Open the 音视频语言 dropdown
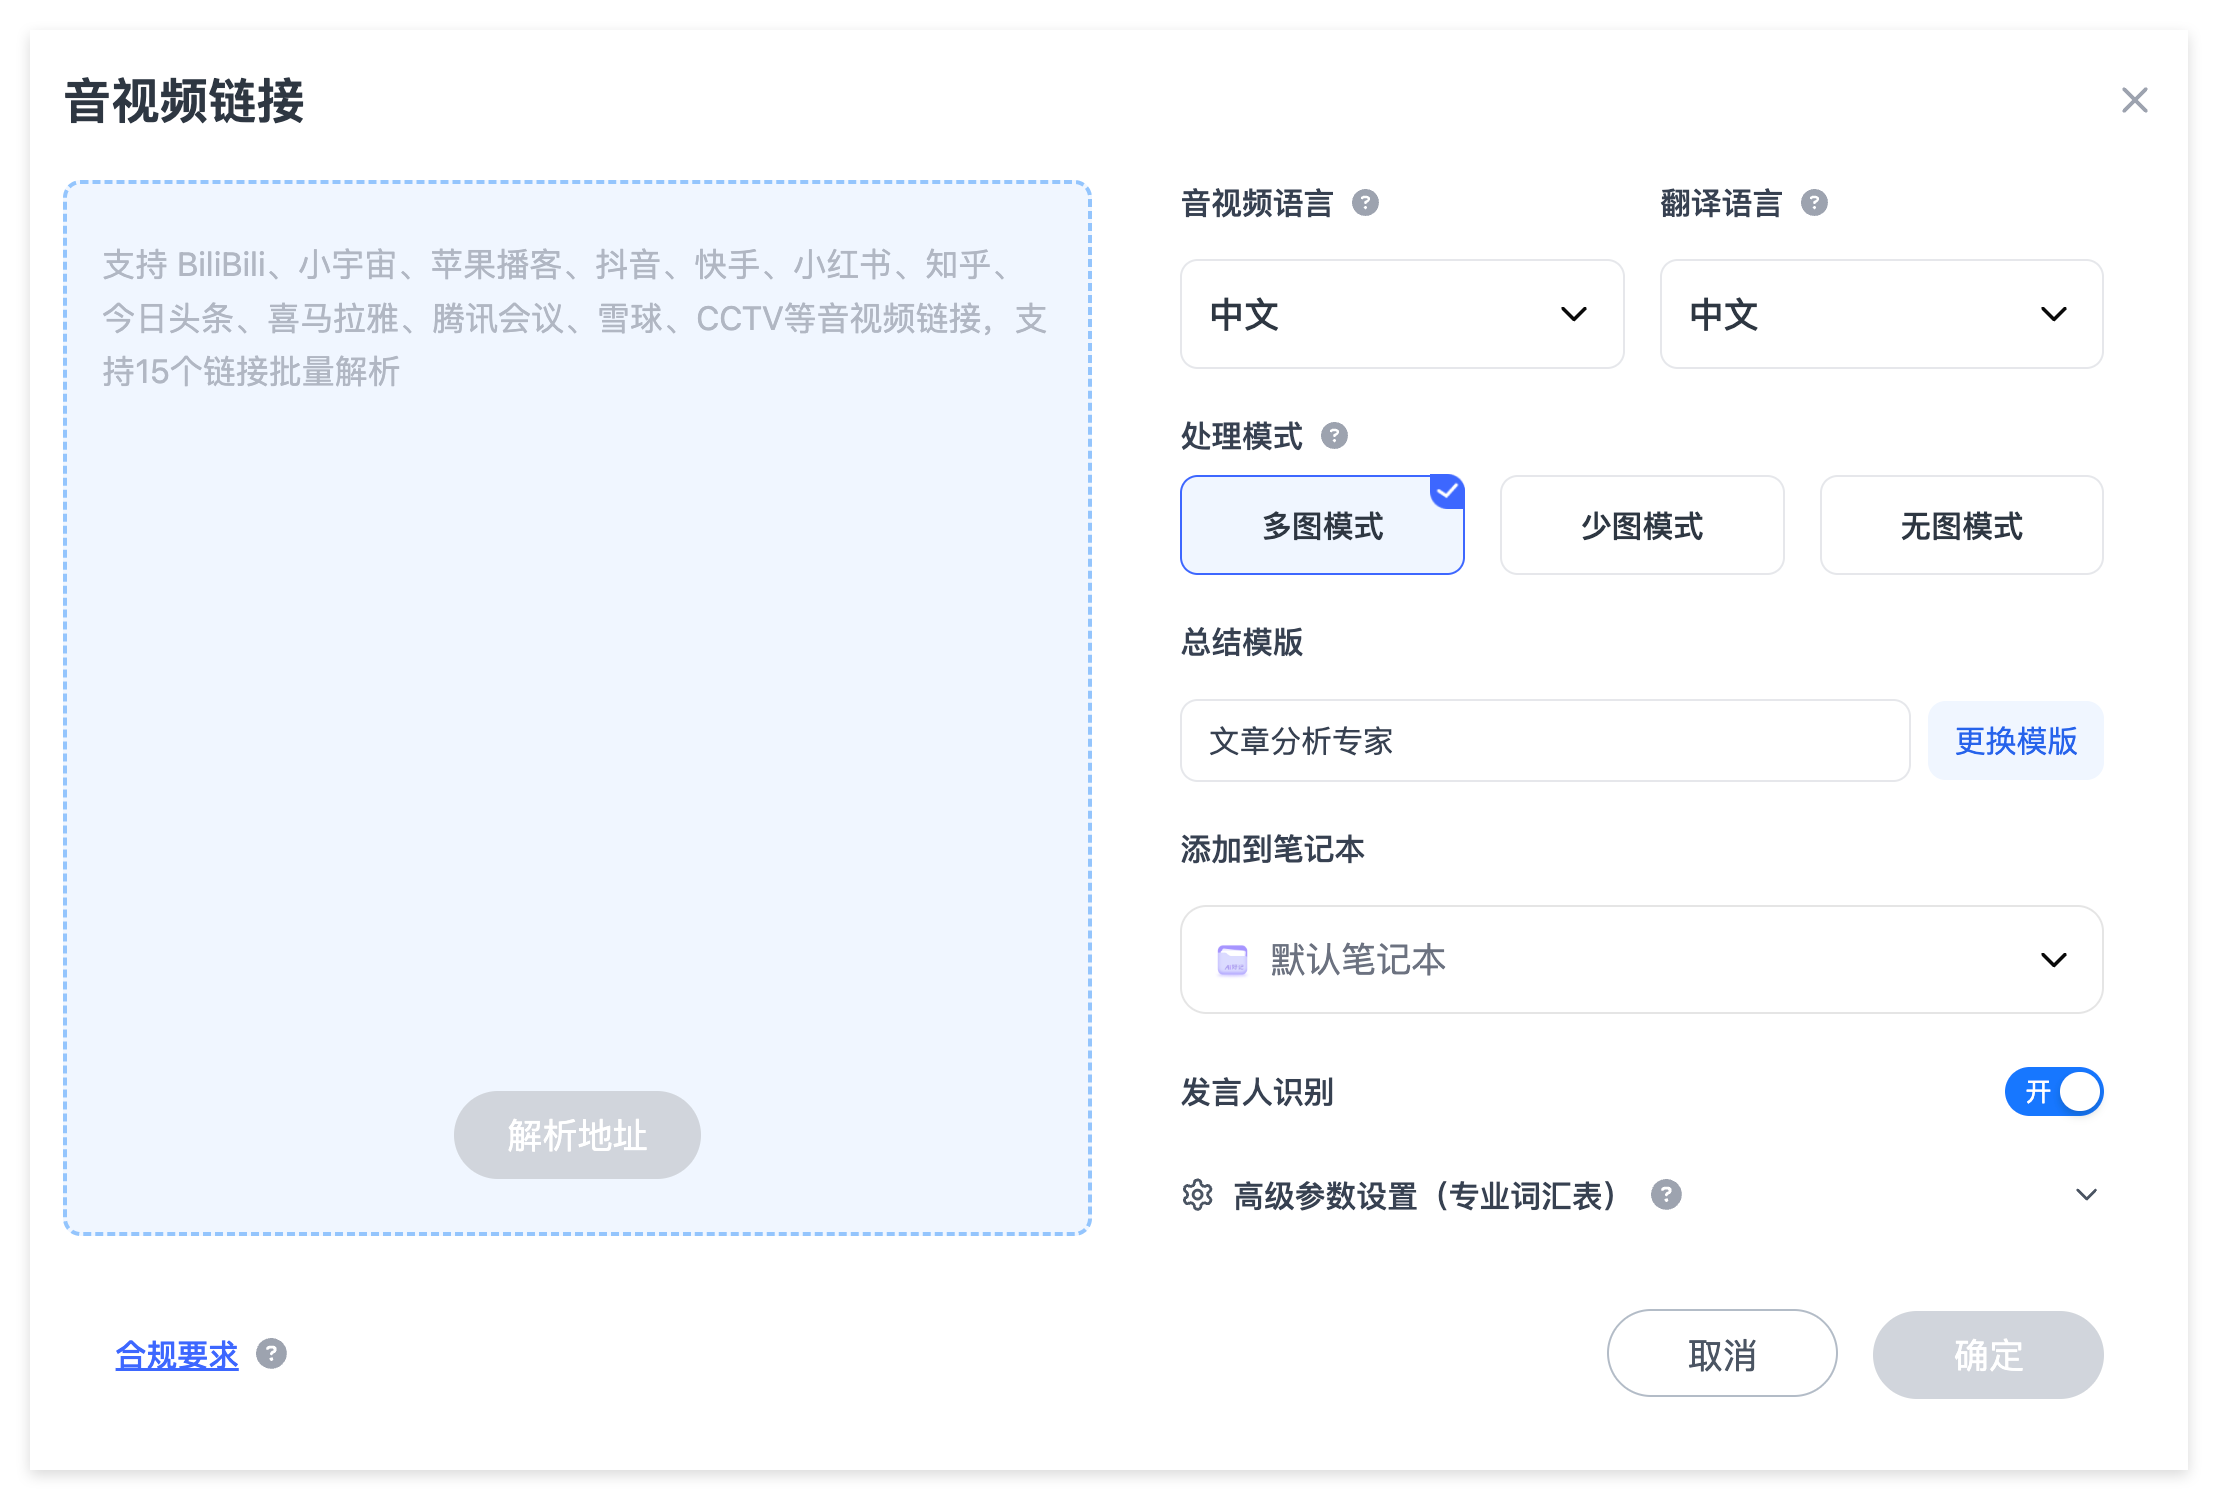This screenshot has width=2218, height=1500. [1402, 314]
